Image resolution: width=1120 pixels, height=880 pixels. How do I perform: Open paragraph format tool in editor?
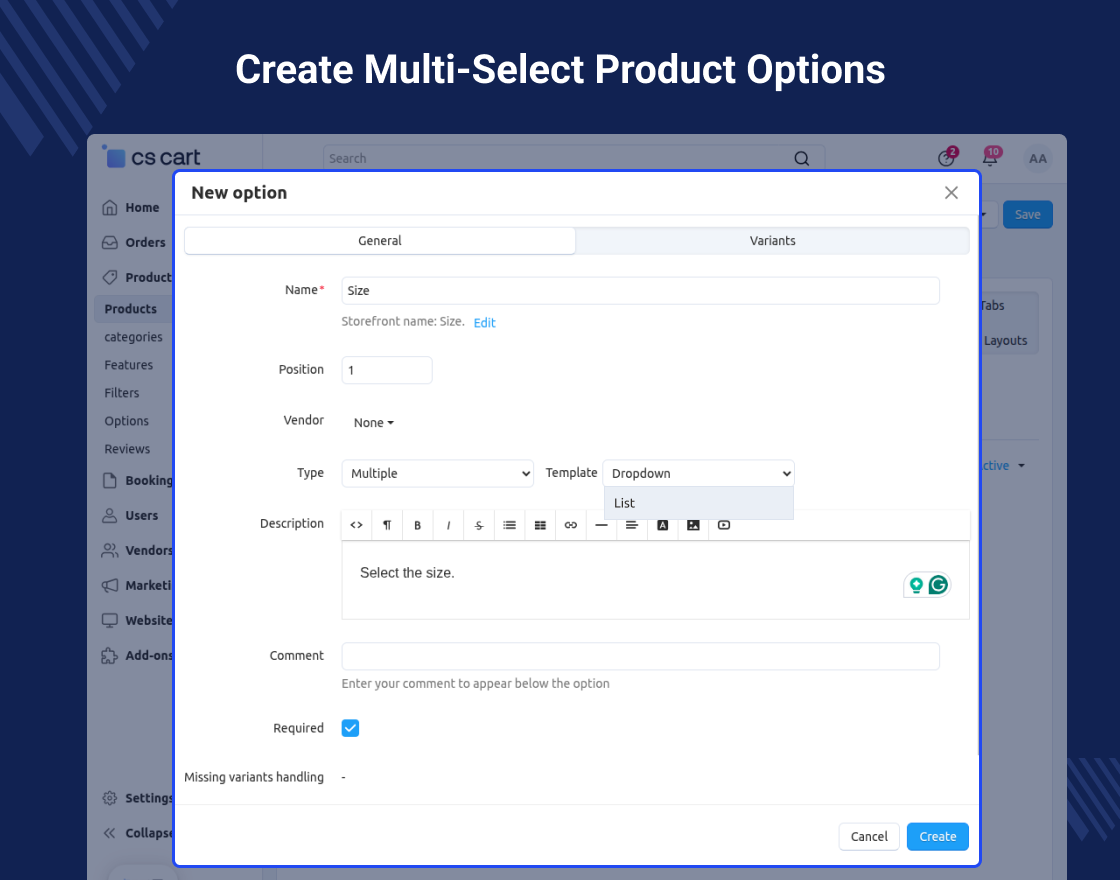click(x=386, y=525)
